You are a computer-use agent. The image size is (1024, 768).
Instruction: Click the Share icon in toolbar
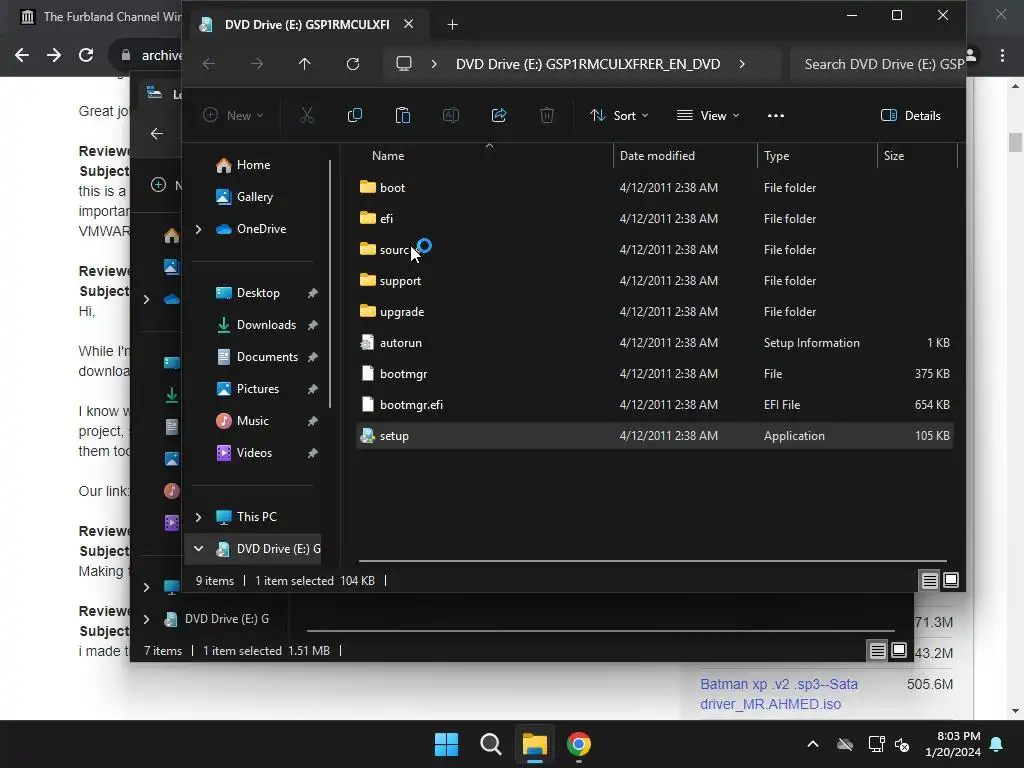[499, 116]
